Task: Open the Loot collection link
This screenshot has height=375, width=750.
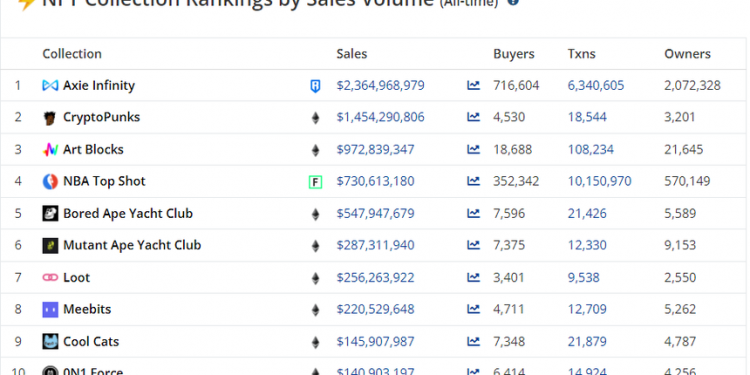Action: 77,277
